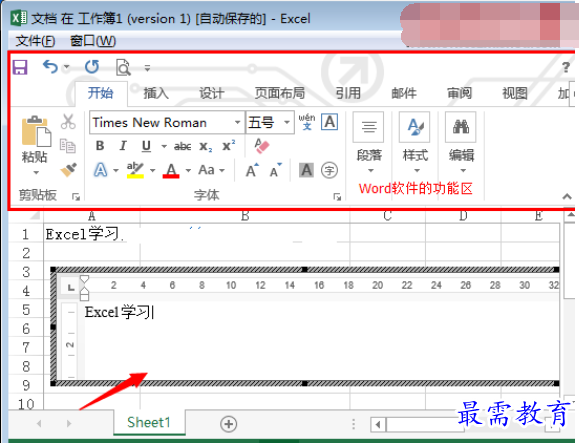Open the 审阅 ribbon tab

point(459,93)
